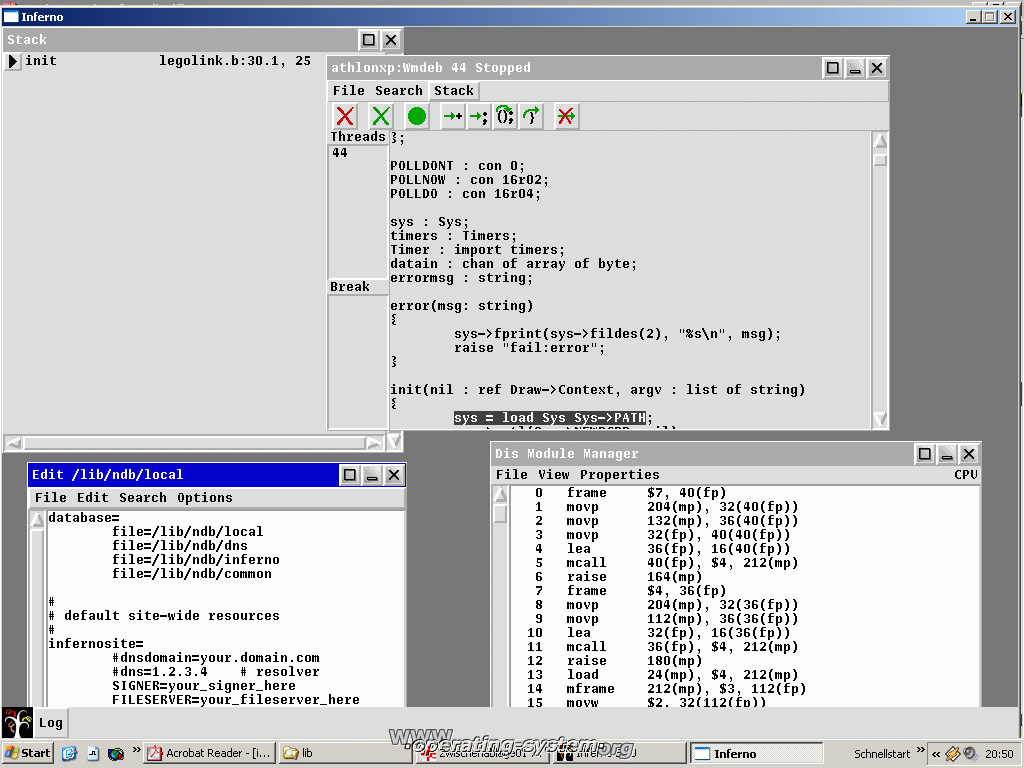Viewport: 1024px width, 768px height.
Task: Open the Options menu in the Edit window
Action: [204, 498]
